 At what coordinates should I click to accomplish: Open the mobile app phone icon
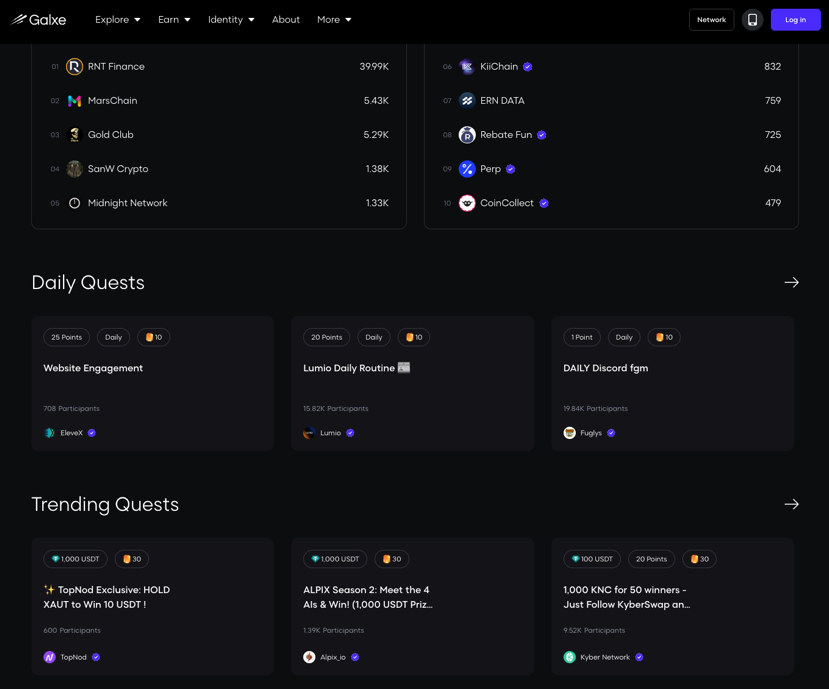tap(752, 20)
